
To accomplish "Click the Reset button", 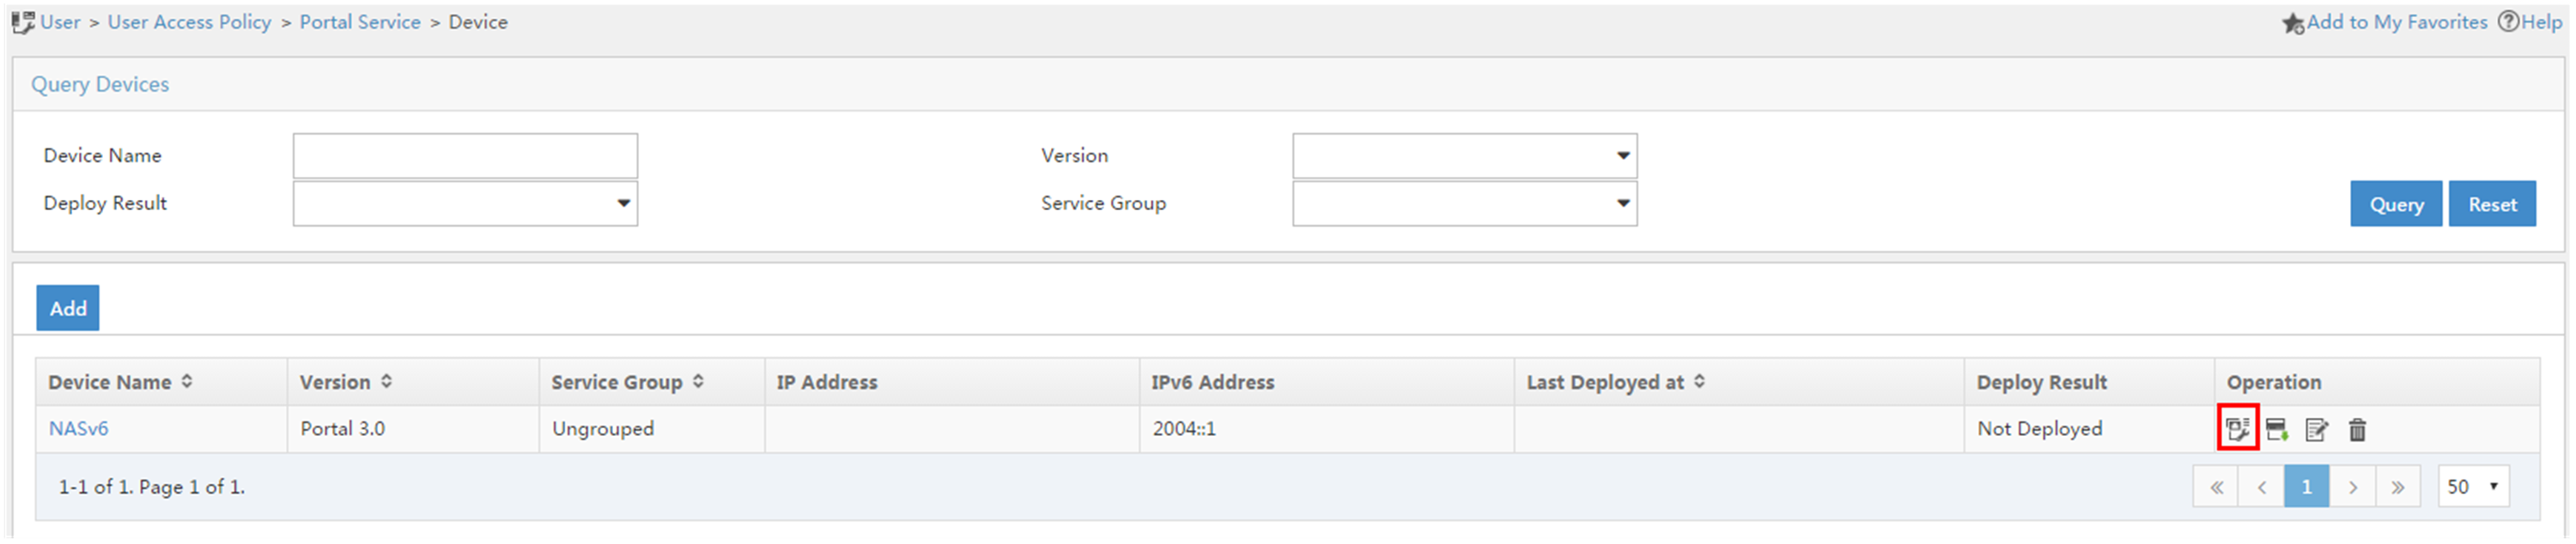I will (2492, 204).
